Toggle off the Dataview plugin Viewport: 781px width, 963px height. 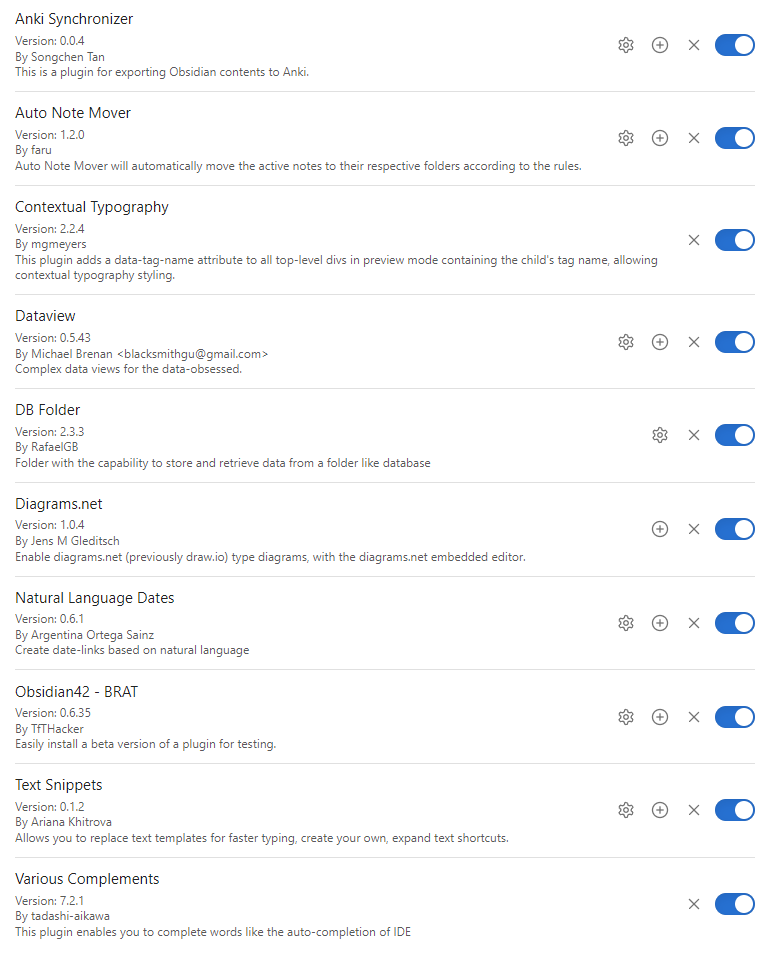click(735, 342)
